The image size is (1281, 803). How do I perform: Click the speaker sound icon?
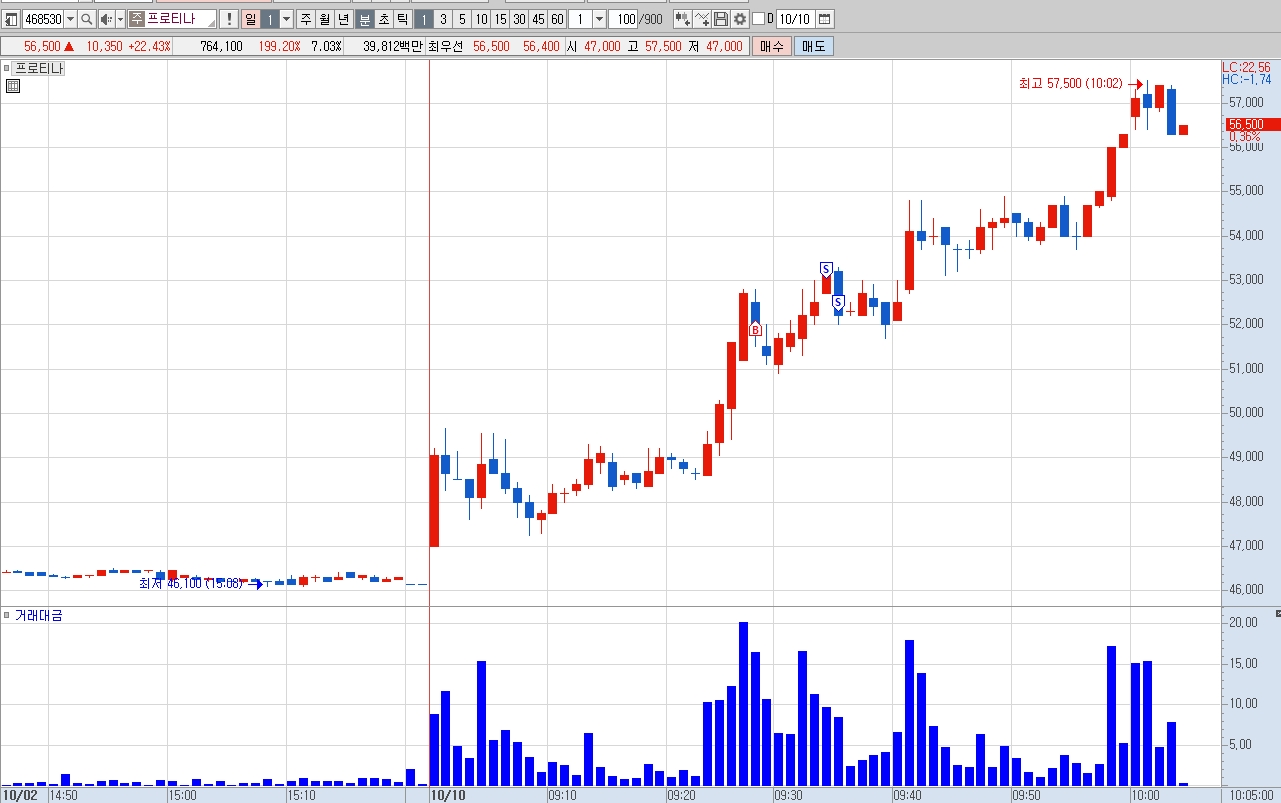click(x=106, y=19)
